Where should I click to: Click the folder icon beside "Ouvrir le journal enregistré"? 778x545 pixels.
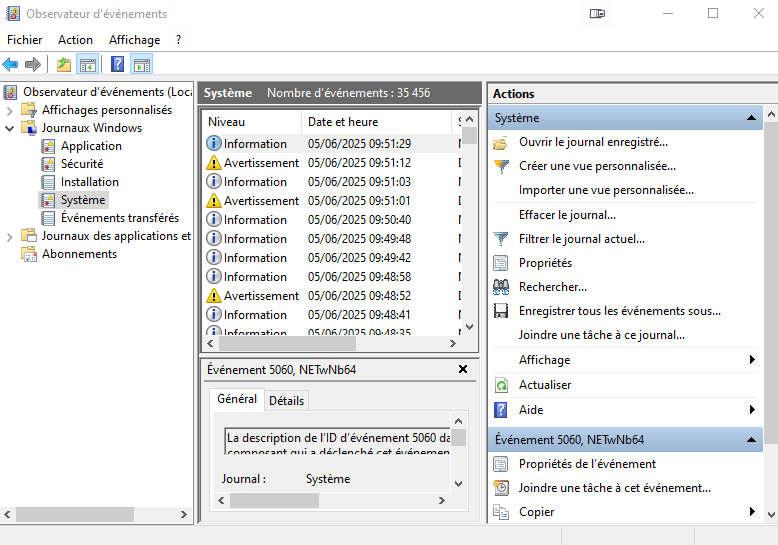pos(501,143)
